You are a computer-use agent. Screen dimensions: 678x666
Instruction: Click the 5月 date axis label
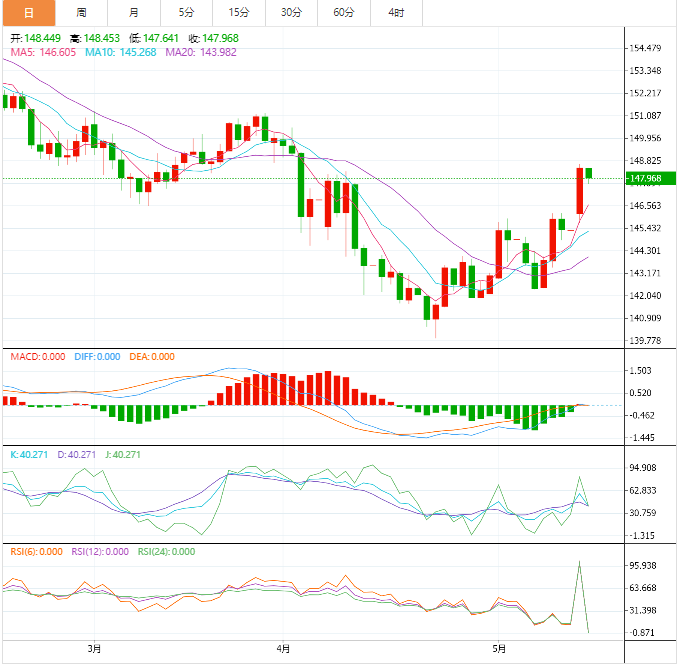tap(499, 649)
